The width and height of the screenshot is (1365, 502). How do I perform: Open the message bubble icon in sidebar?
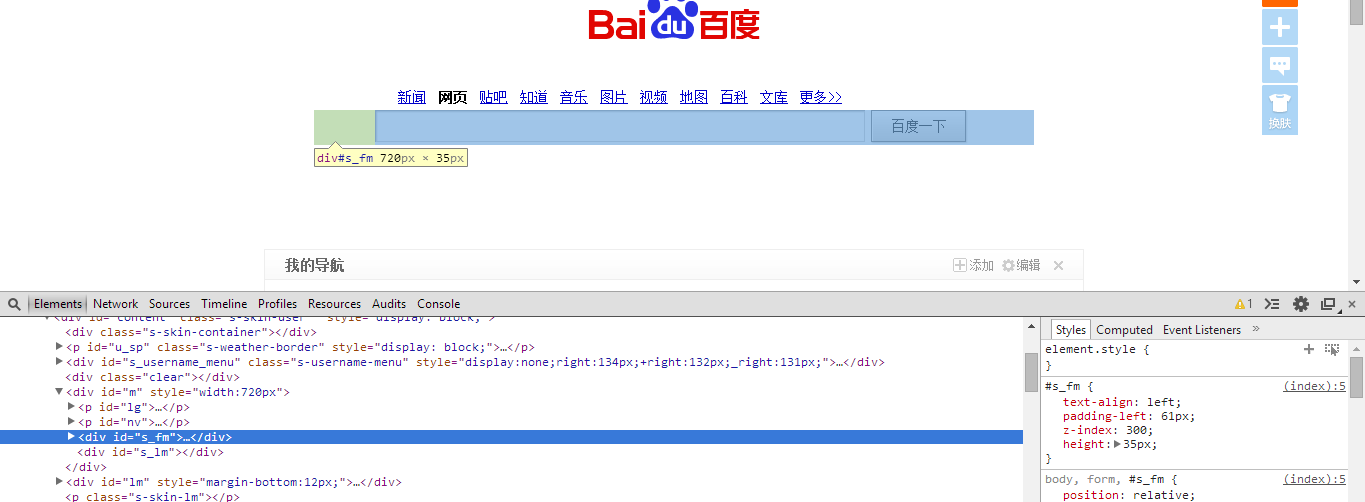coord(1280,66)
